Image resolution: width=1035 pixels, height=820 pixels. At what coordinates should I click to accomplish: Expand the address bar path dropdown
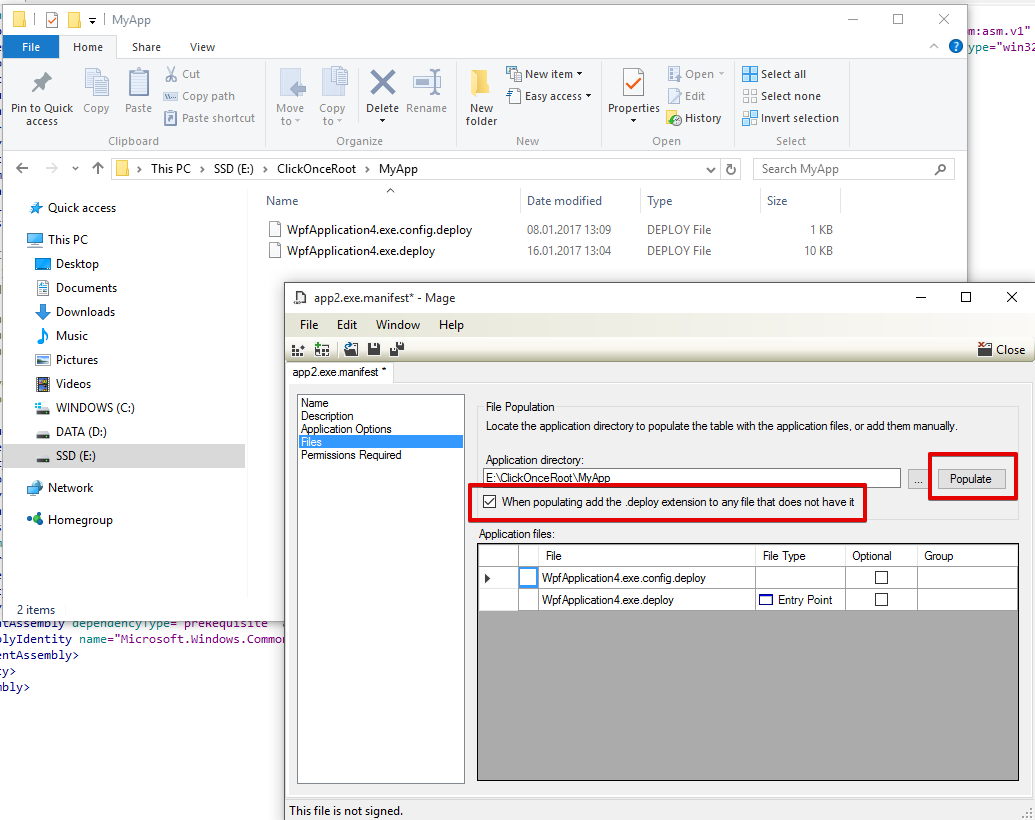click(710, 168)
